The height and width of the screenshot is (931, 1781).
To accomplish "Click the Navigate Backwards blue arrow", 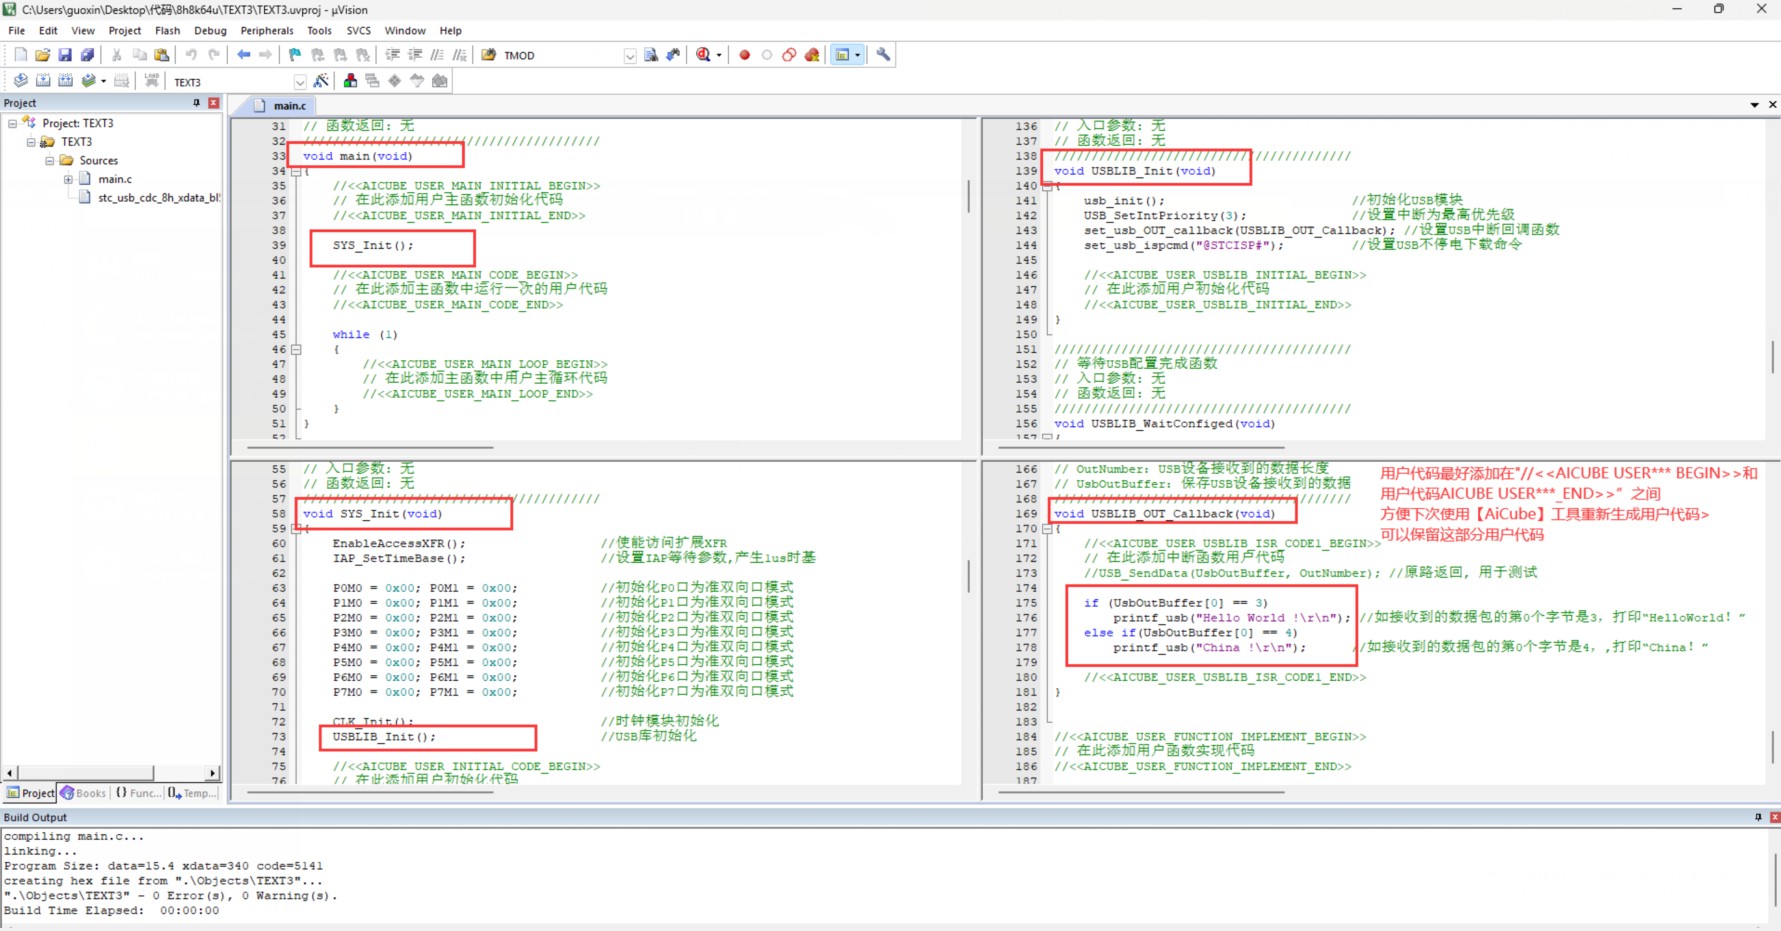I will coord(243,55).
